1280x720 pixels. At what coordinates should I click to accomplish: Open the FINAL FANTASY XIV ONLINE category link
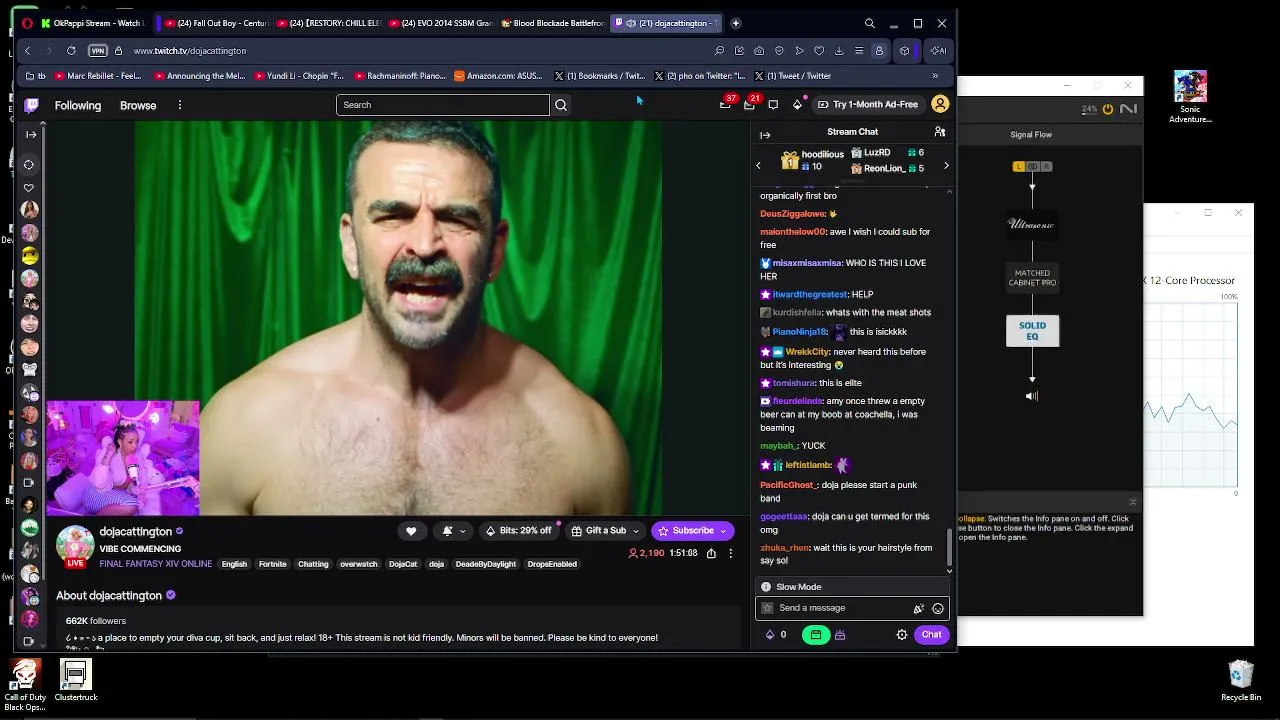[x=156, y=564]
